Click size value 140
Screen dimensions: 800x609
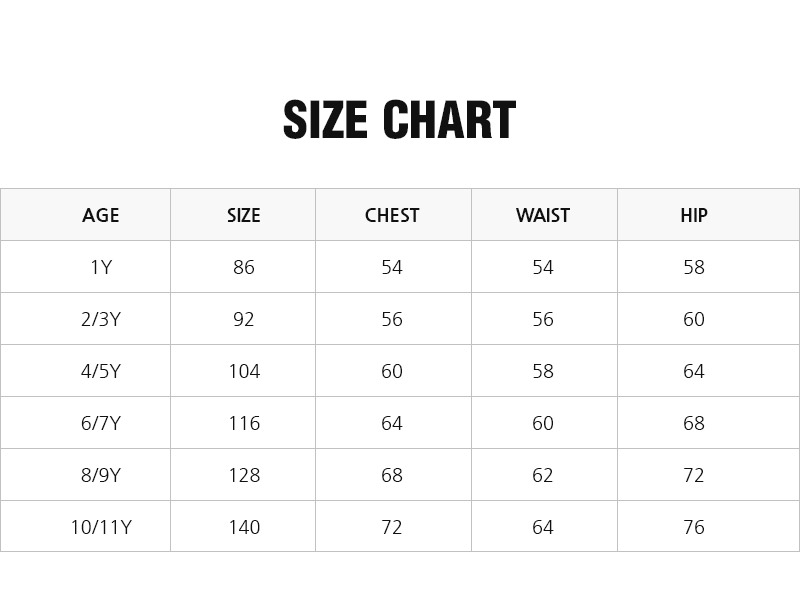(x=244, y=527)
